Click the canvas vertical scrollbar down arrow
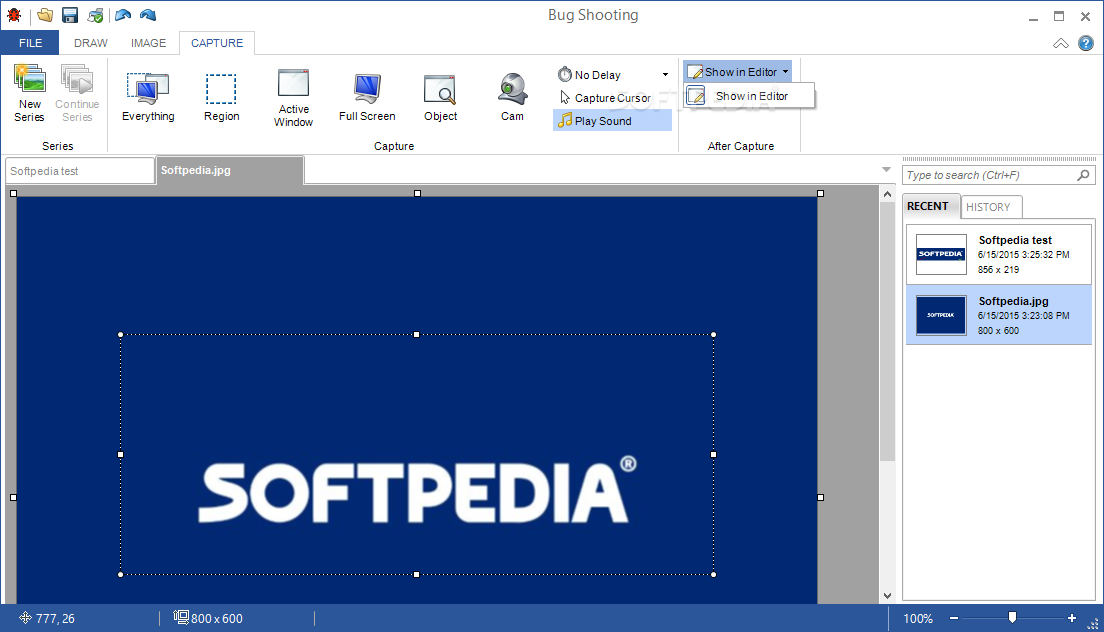1104x632 pixels. point(887,596)
